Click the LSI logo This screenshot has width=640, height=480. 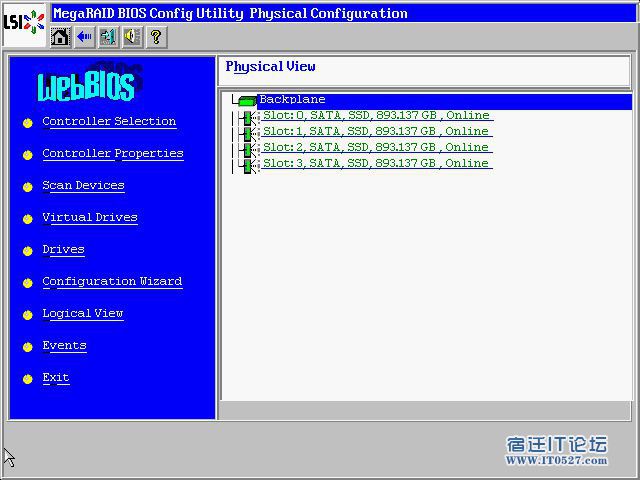coord(24,22)
